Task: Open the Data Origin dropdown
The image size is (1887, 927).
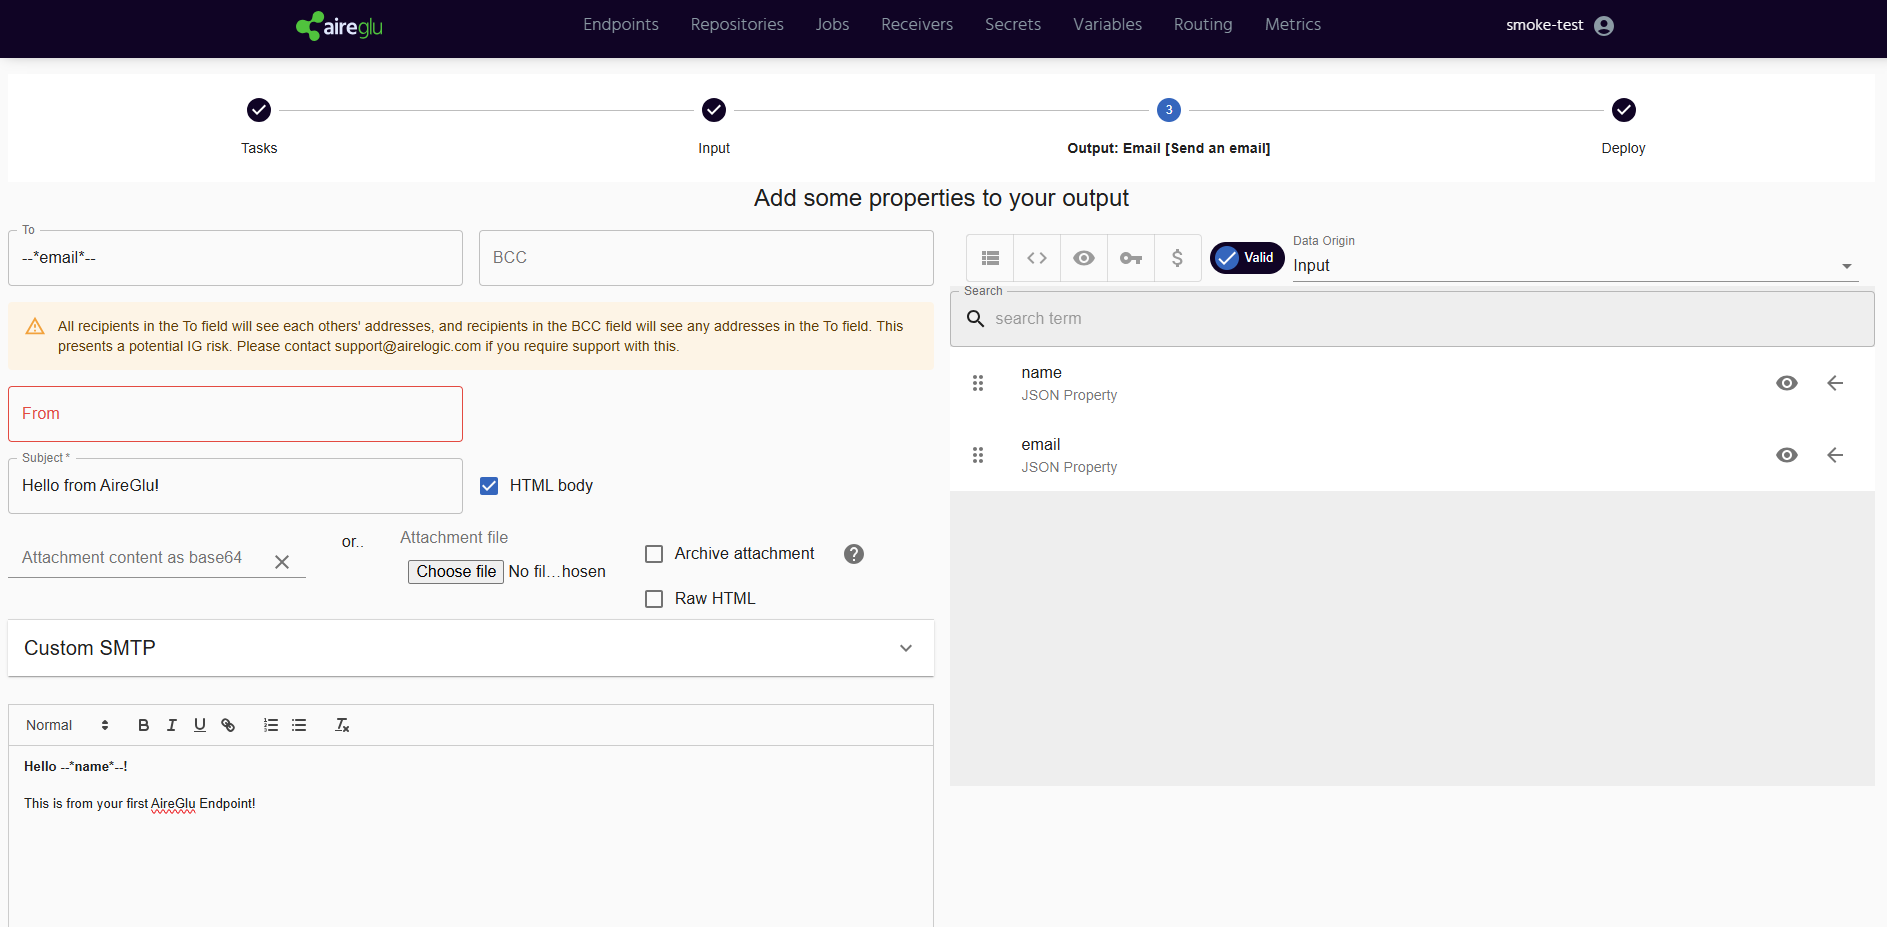Action: pyautogui.click(x=1575, y=265)
